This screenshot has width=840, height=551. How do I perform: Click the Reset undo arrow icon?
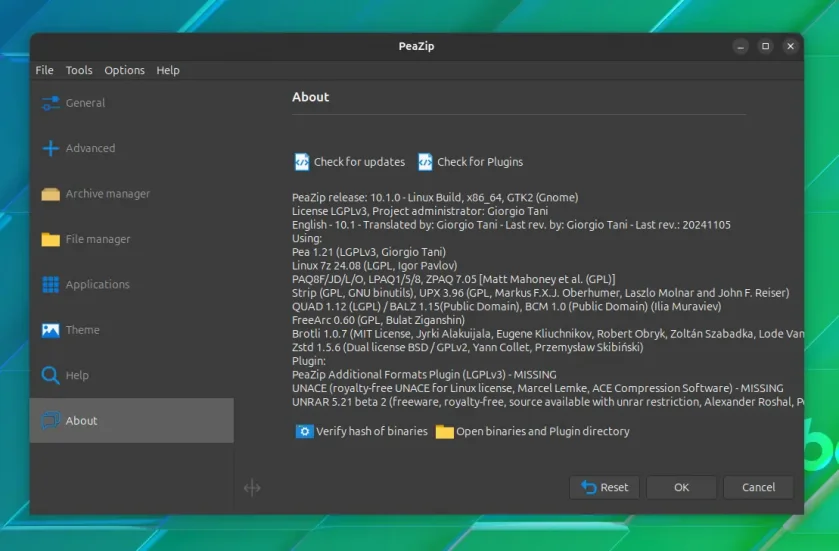tap(588, 487)
